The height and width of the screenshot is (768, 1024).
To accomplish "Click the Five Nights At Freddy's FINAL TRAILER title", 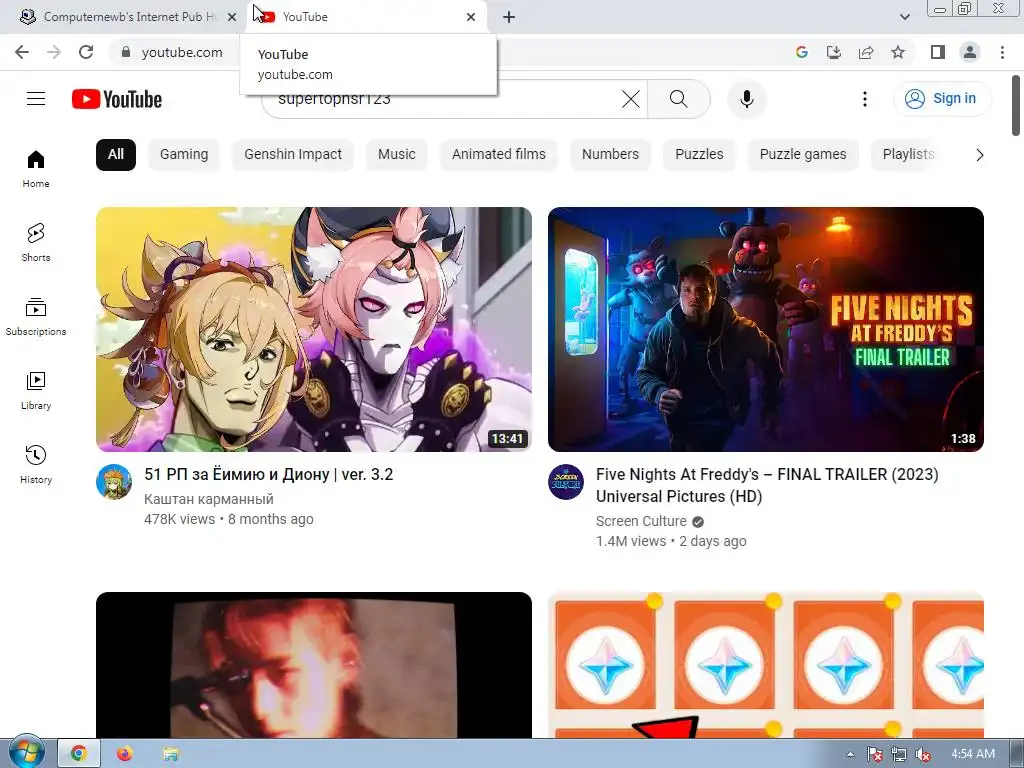I will 767,485.
